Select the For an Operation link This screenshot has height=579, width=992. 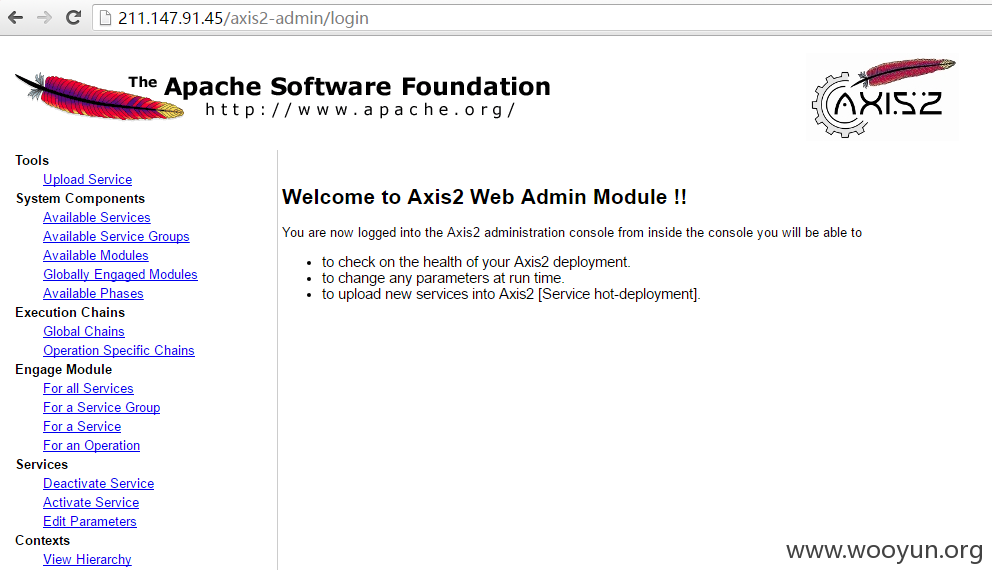click(x=91, y=445)
